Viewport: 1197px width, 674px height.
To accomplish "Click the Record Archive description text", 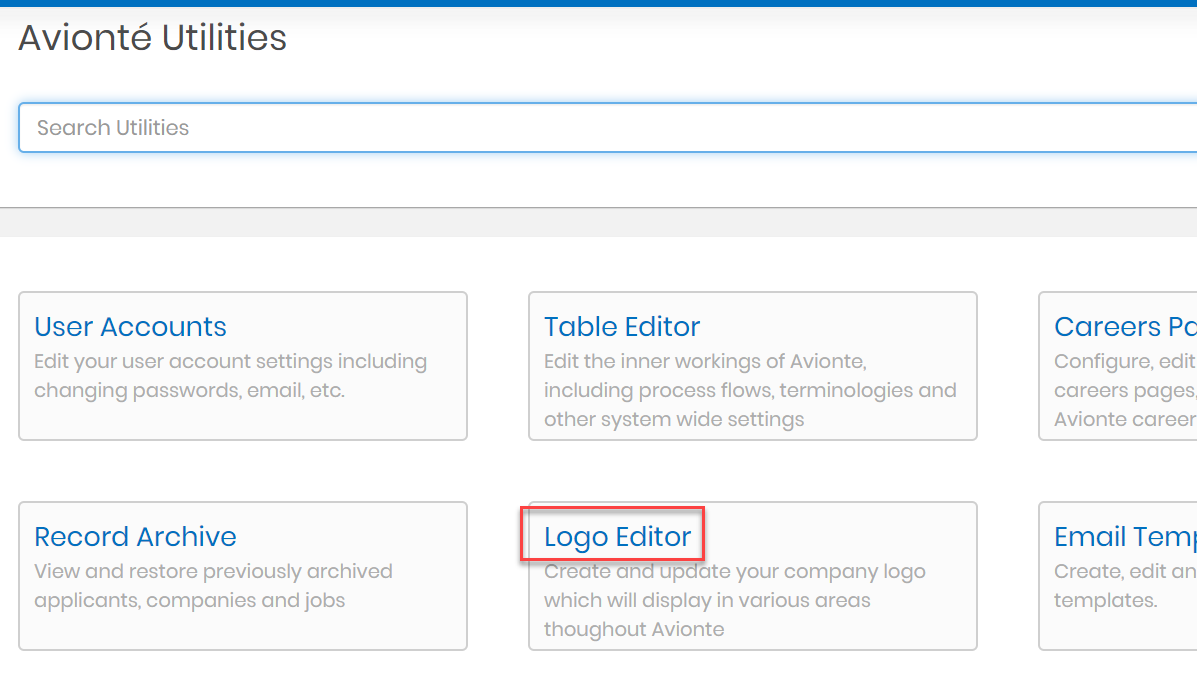I will (x=212, y=586).
